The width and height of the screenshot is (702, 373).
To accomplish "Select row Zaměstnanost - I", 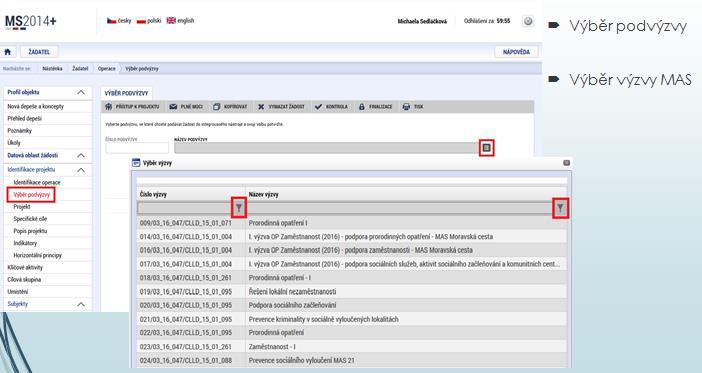I will click(352, 347).
